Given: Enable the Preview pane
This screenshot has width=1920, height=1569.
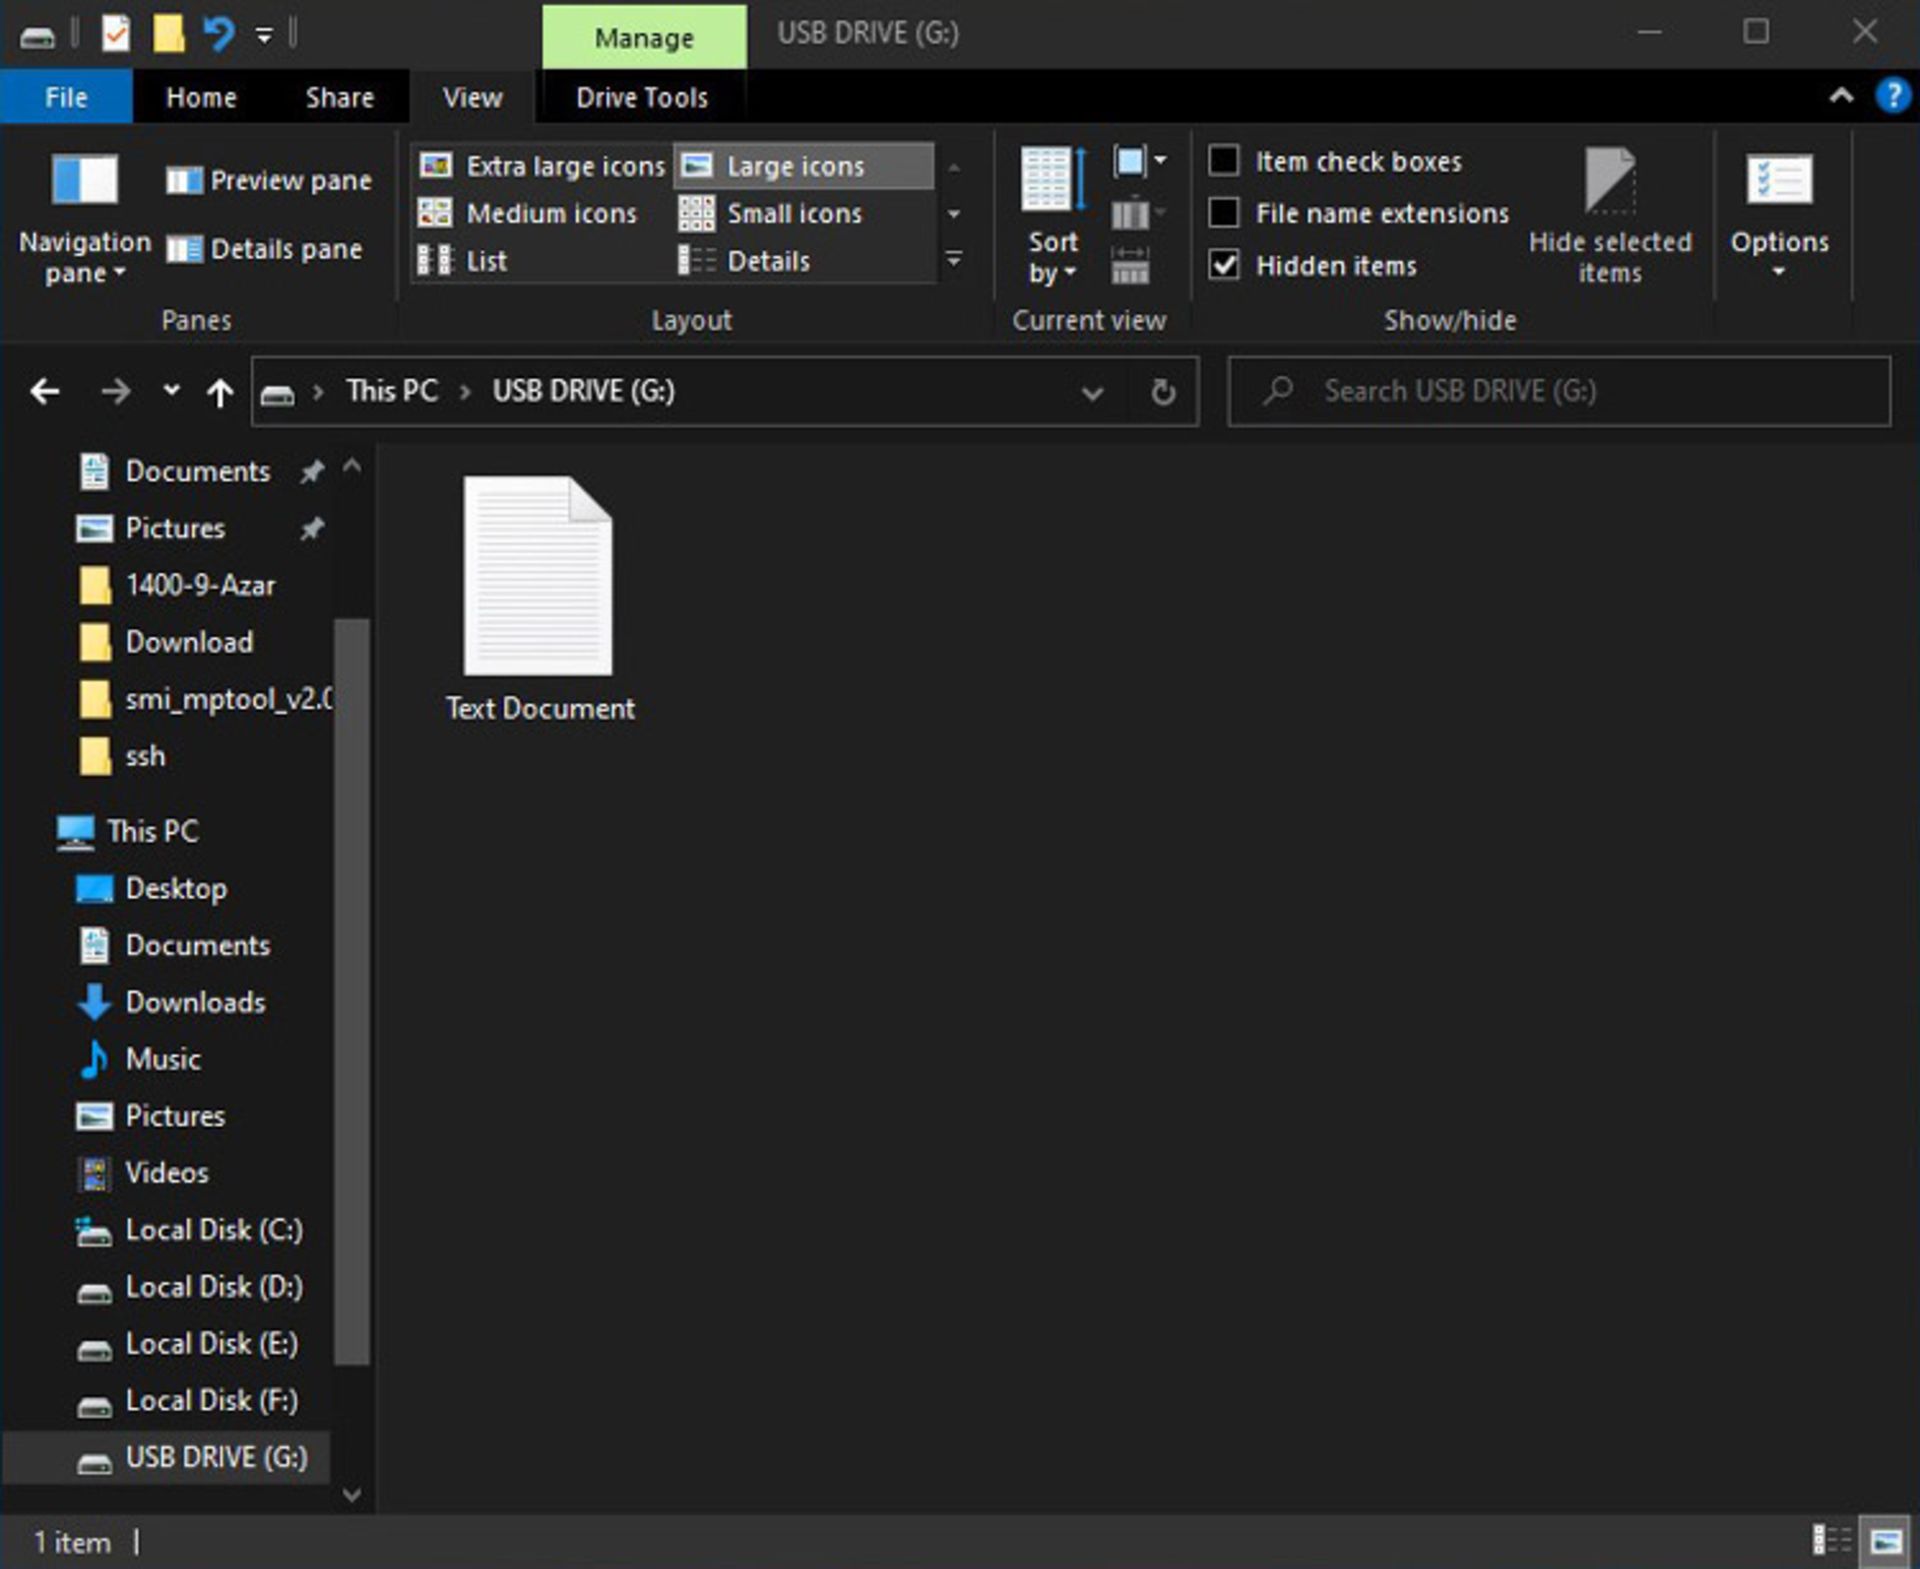Looking at the screenshot, I should [268, 180].
